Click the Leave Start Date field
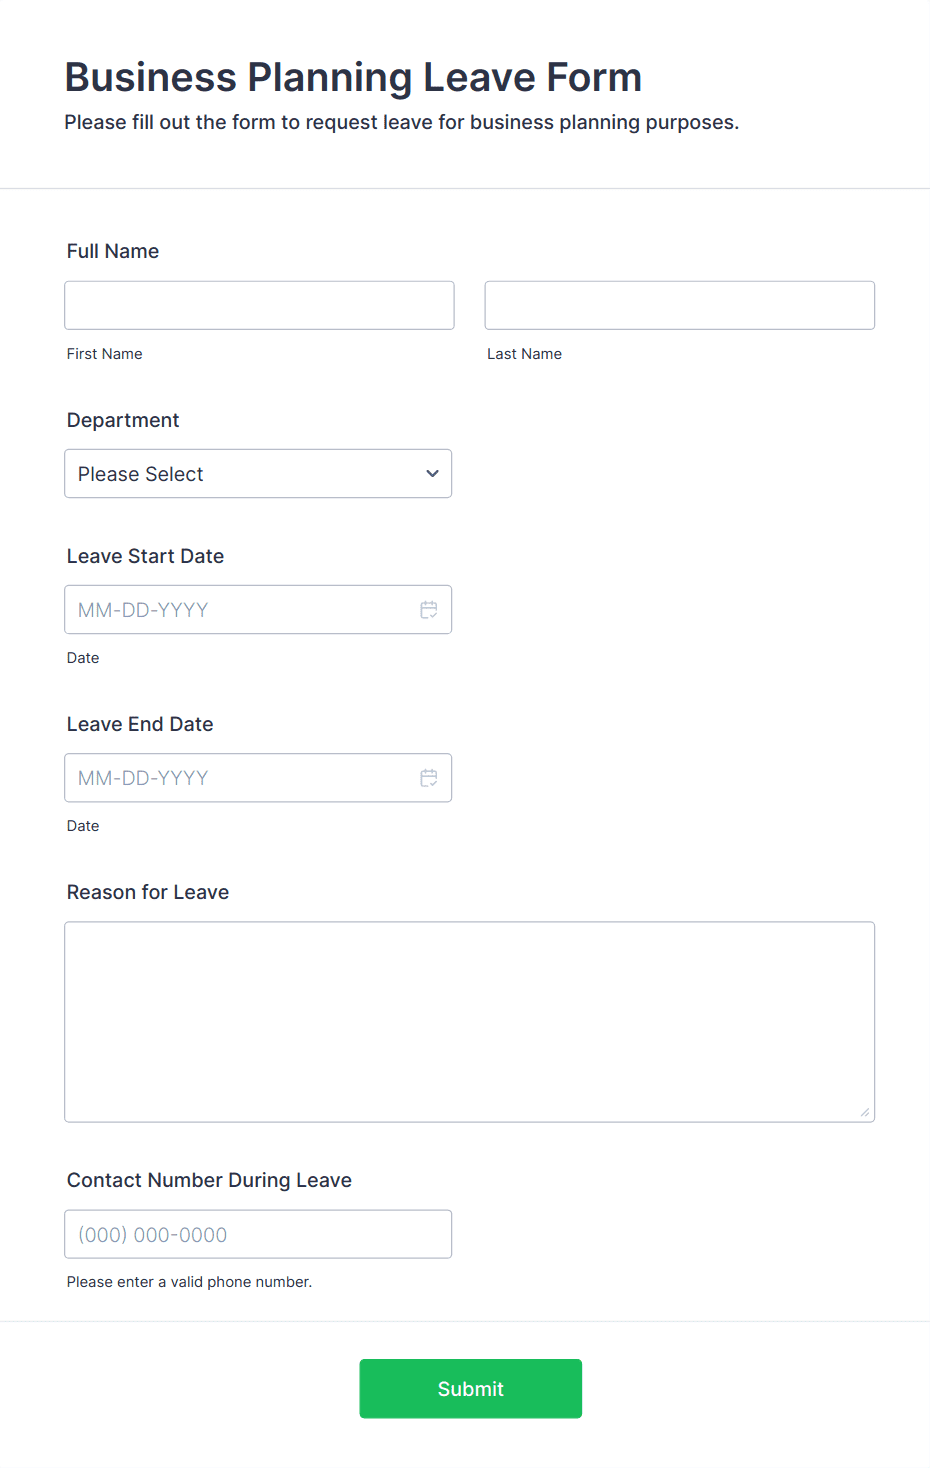 pyautogui.click(x=258, y=610)
